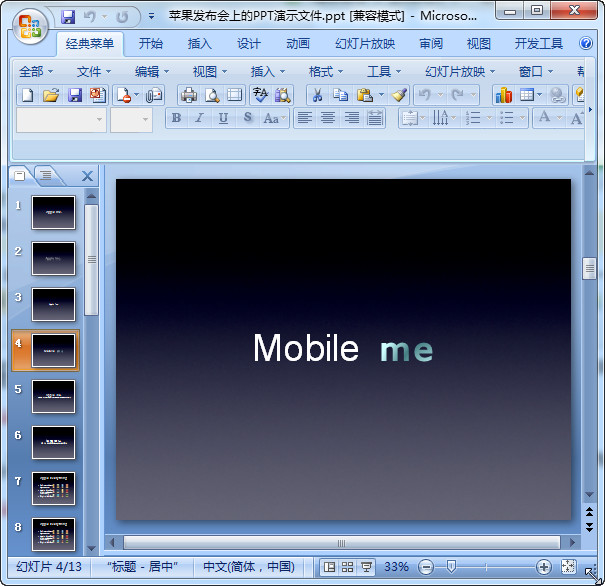Viewport: 605px width, 586px height.
Task: Toggle italic formatting
Action: (199, 118)
